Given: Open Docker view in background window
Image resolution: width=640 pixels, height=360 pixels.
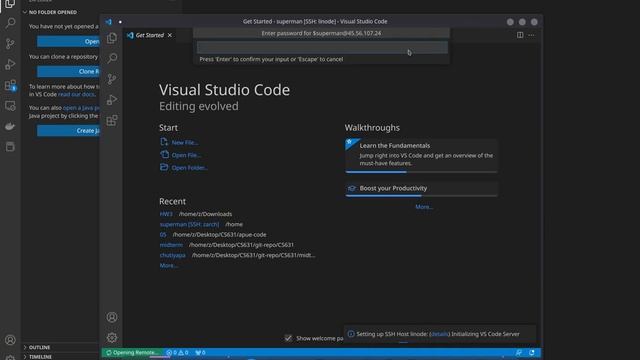Looking at the screenshot, I should pyautogui.click(x=10, y=126).
